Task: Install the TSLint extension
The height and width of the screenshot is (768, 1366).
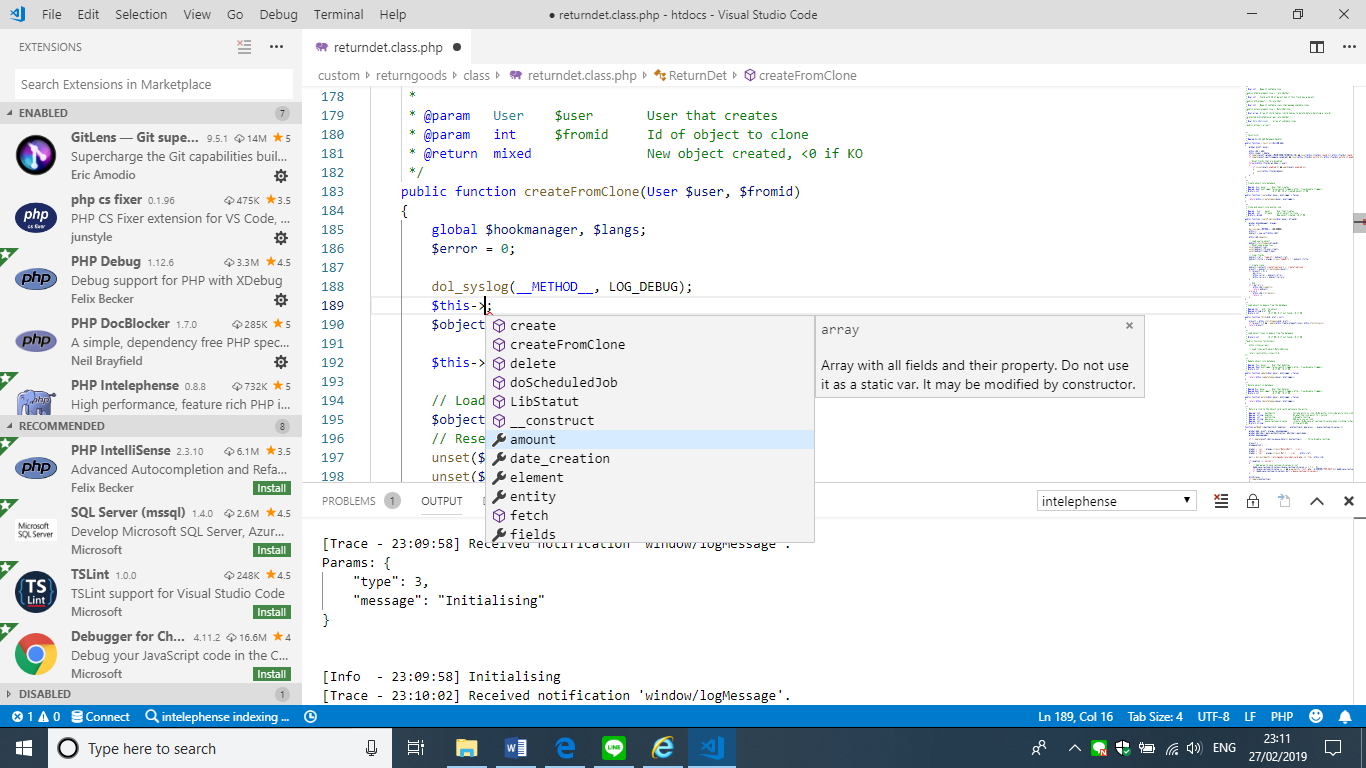Action: point(272,612)
